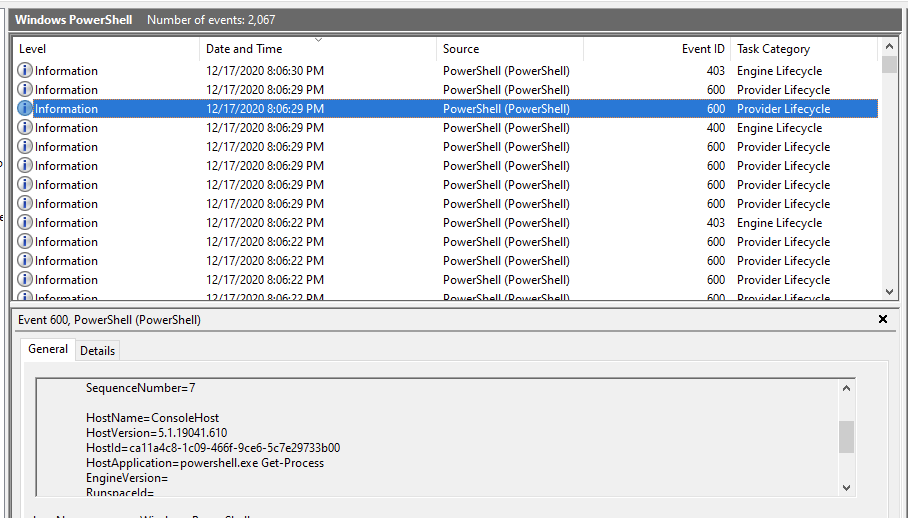Viewport: 908px width, 518px height.
Task: Click HostName=ConsoleHost line
Action: (152, 418)
